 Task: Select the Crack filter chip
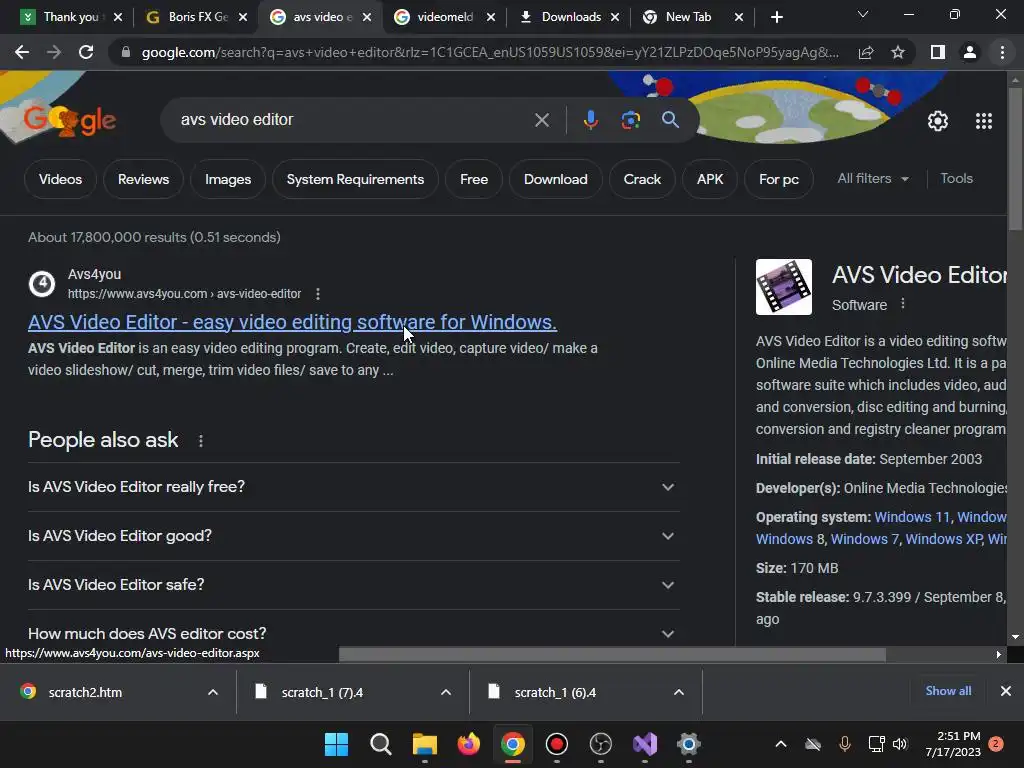point(642,179)
